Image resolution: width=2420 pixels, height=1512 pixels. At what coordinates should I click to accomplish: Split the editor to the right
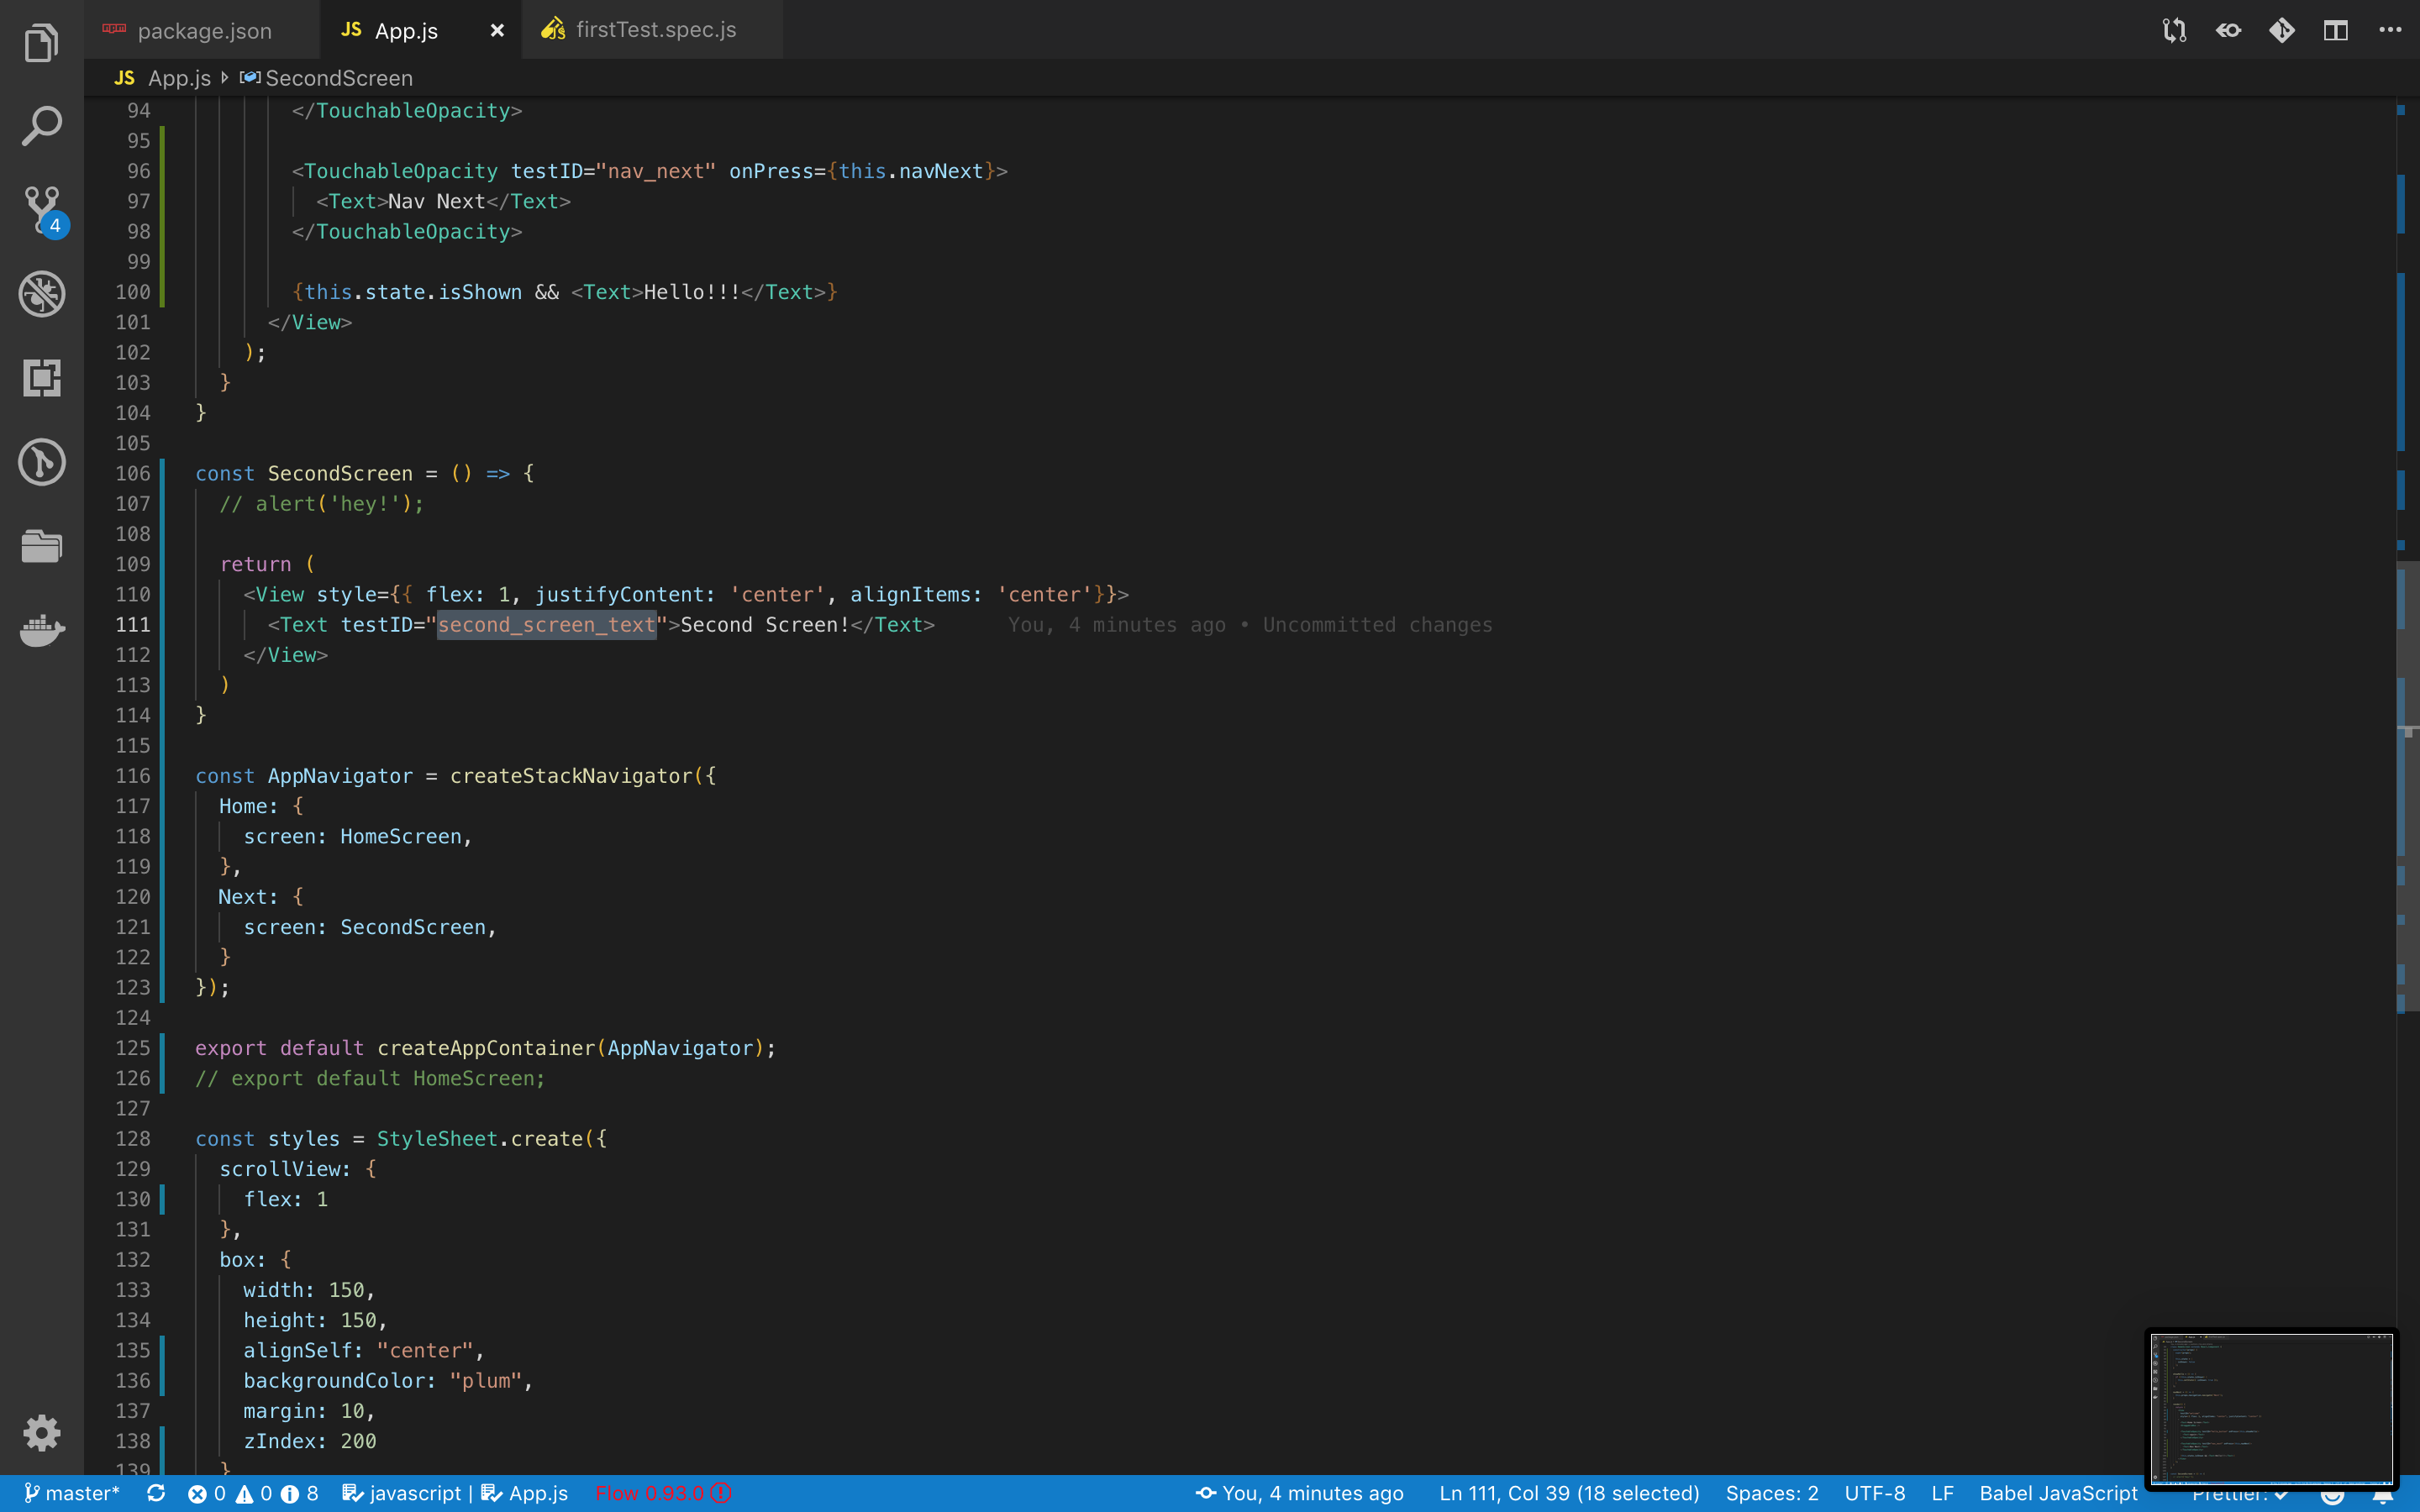[x=2336, y=30]
